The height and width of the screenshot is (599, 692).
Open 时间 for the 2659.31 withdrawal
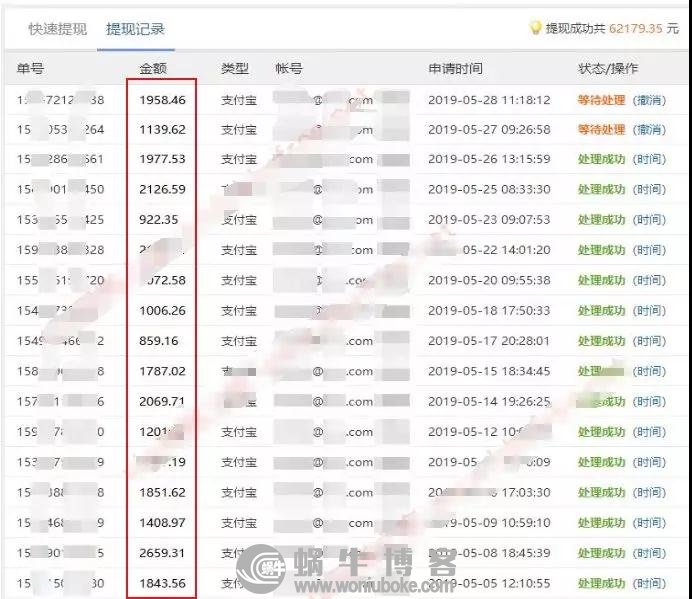click(649, 553)
